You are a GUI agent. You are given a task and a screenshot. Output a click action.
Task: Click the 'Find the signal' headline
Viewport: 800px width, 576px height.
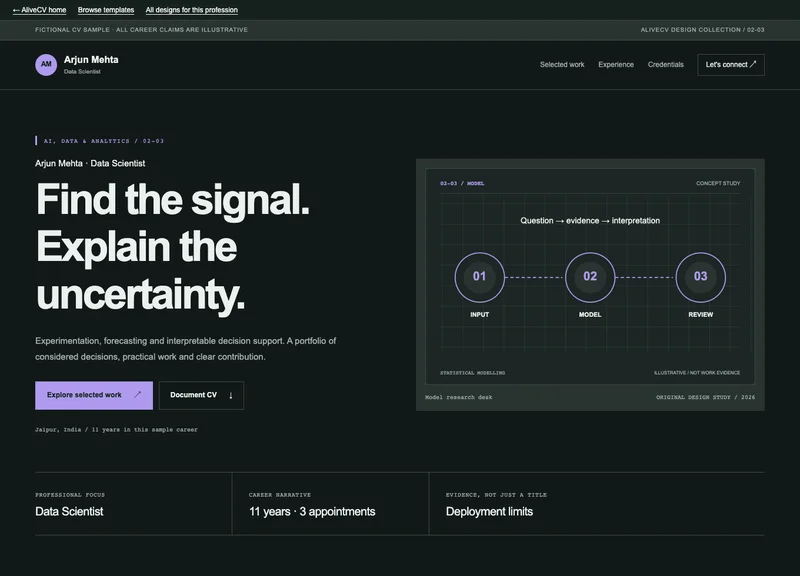tap(173, 246)
